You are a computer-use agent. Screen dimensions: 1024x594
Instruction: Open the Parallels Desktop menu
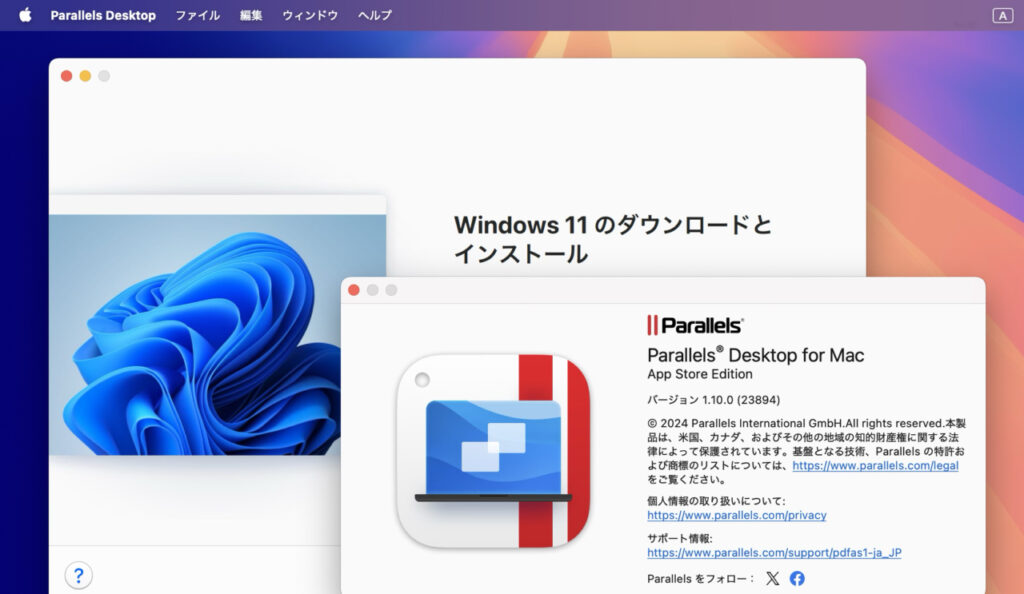(x=103, y=15)
